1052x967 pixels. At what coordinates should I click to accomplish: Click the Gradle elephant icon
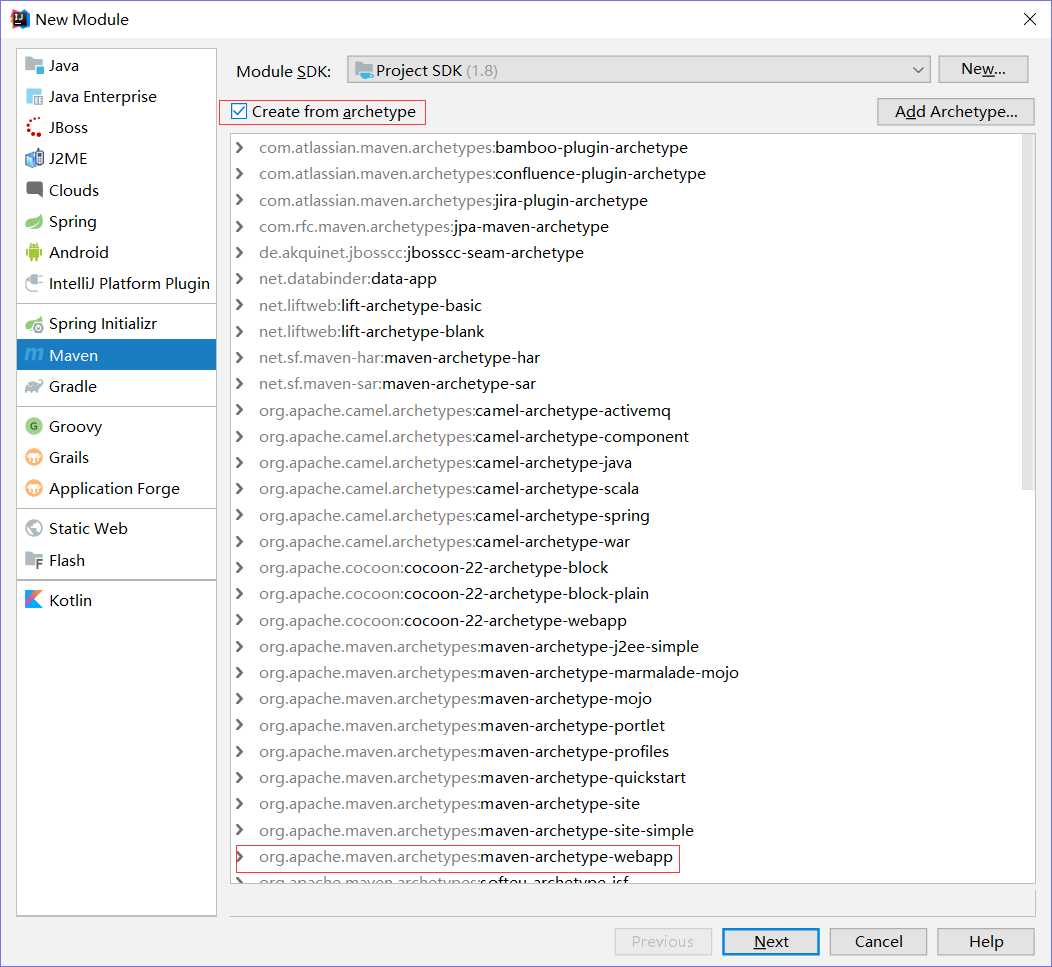[x=34, y=387]
